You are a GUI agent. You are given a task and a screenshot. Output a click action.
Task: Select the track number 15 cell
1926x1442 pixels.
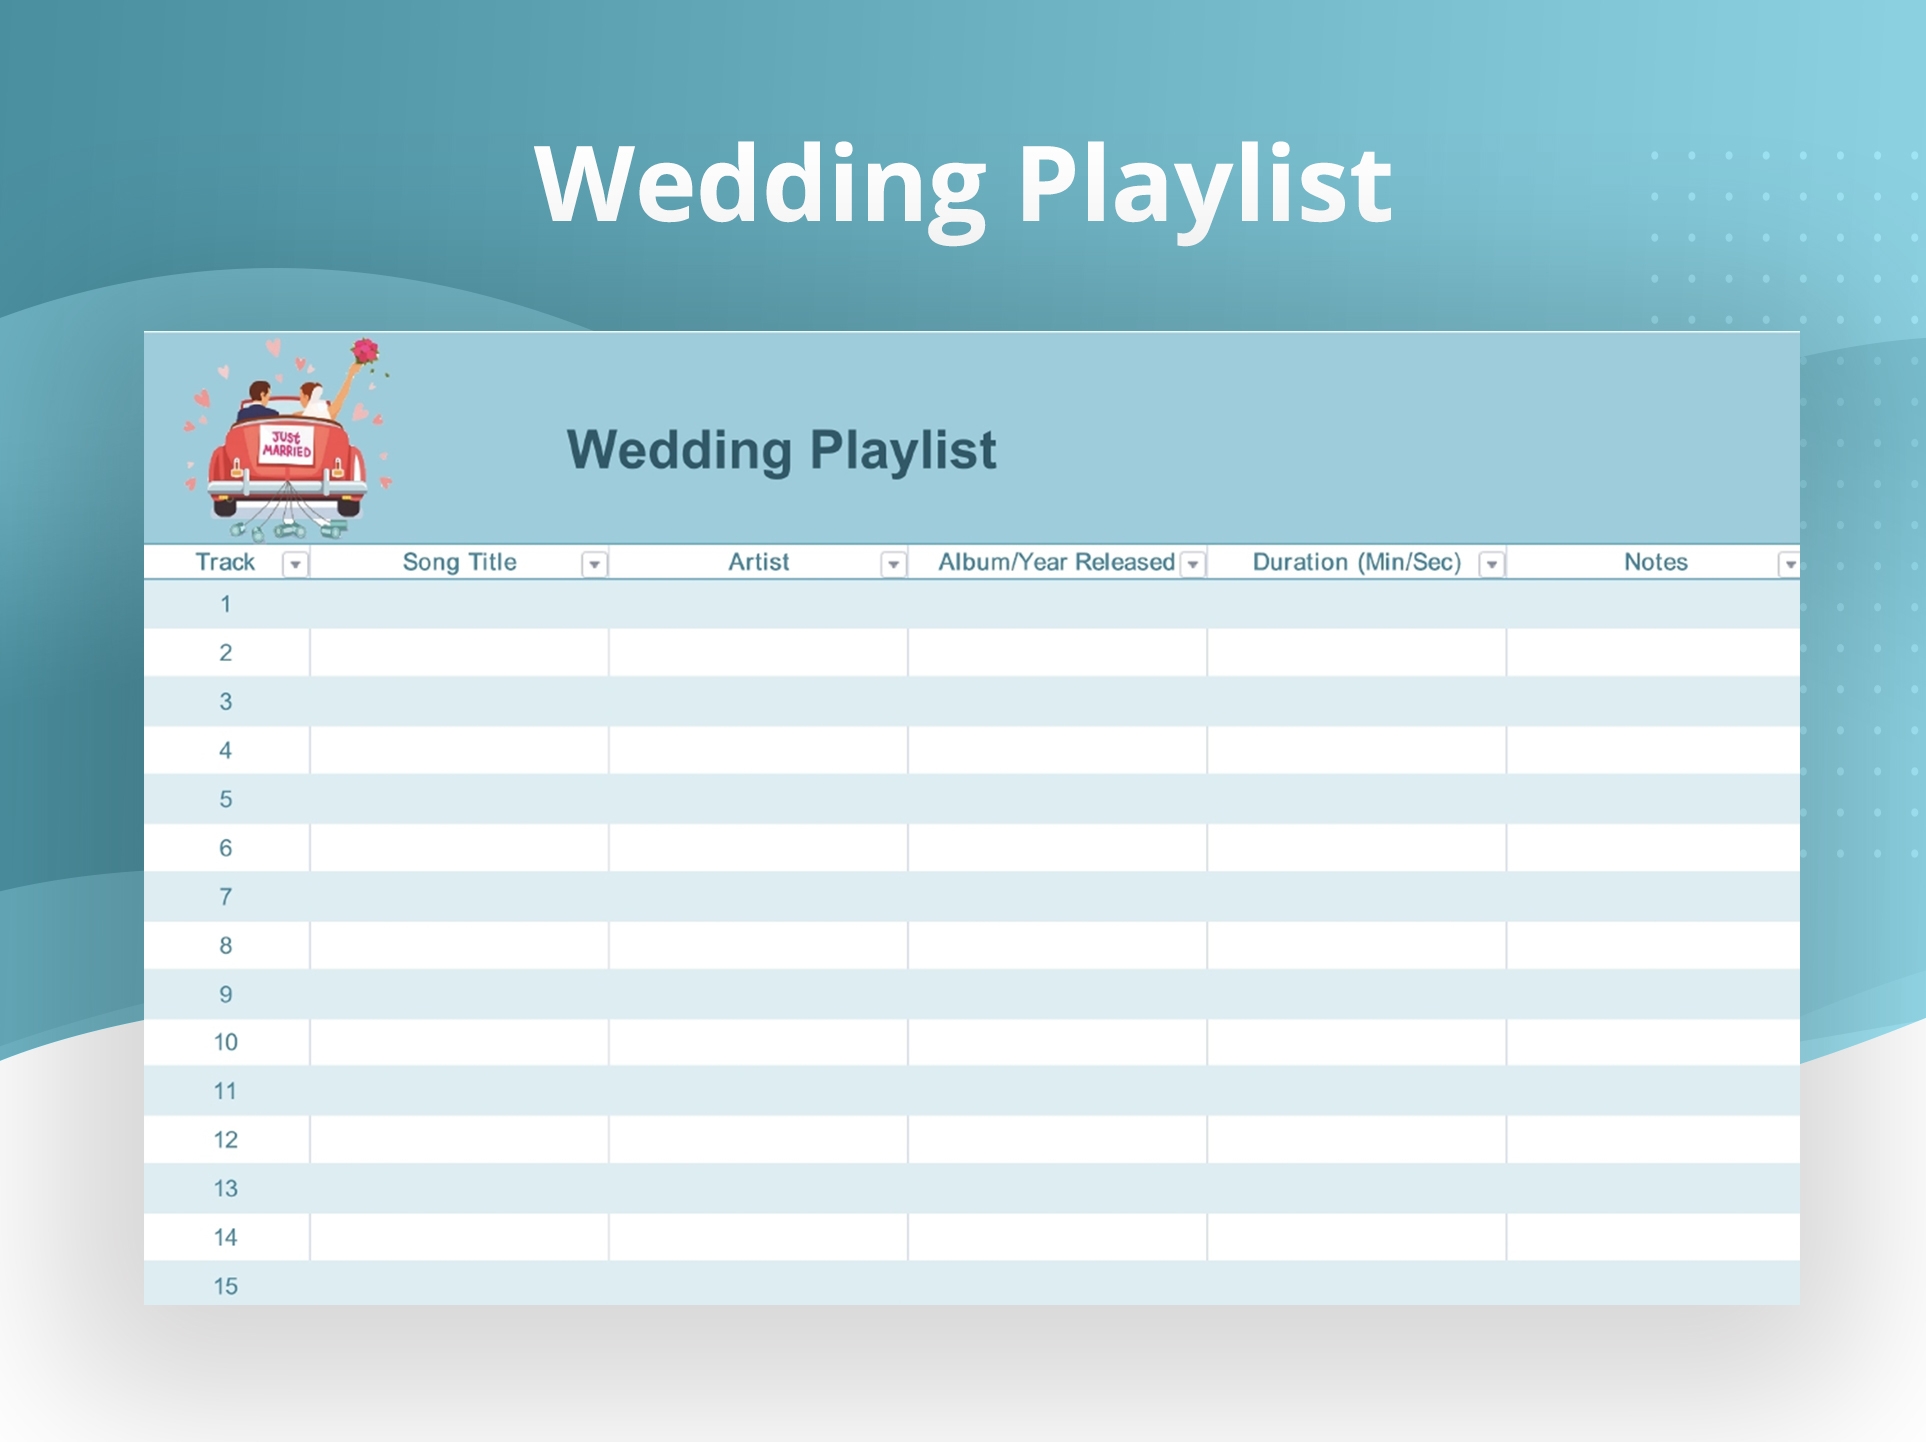point(226,1286)
